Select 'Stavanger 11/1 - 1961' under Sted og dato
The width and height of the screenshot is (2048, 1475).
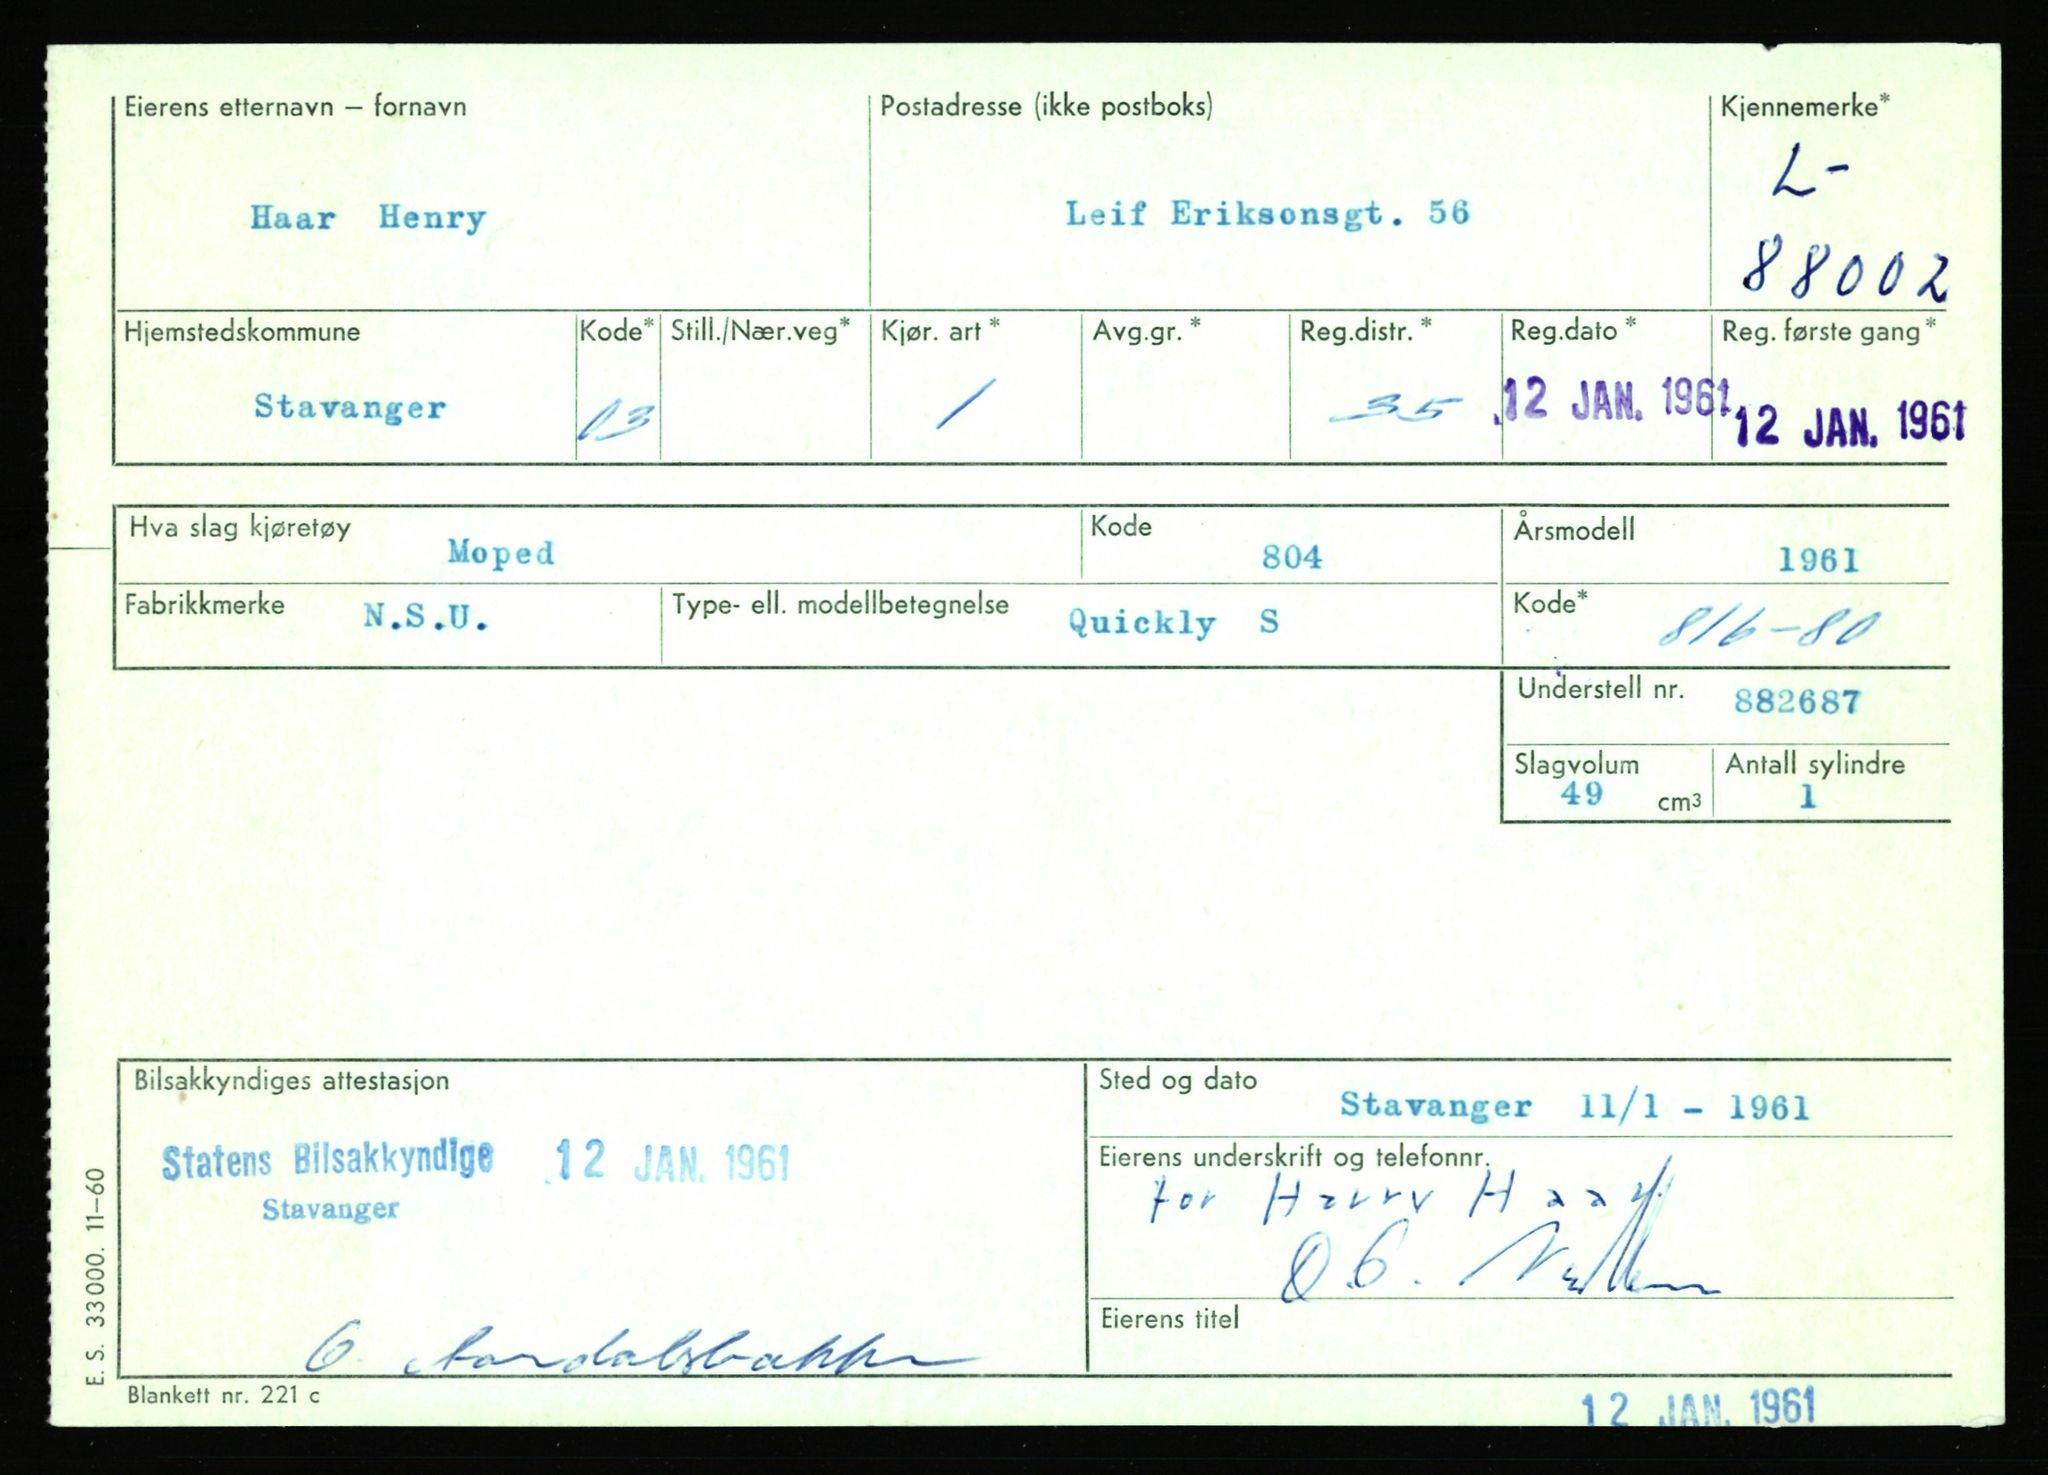click(1574, 1107)
